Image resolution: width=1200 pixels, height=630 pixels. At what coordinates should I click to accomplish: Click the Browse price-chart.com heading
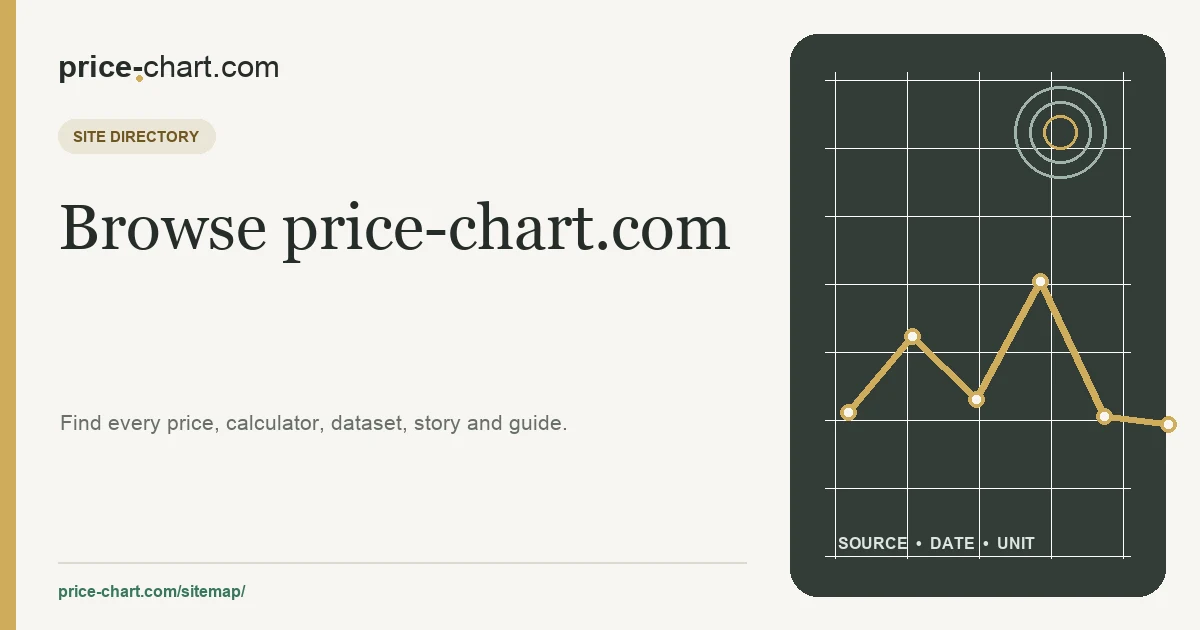click(395, 228)
